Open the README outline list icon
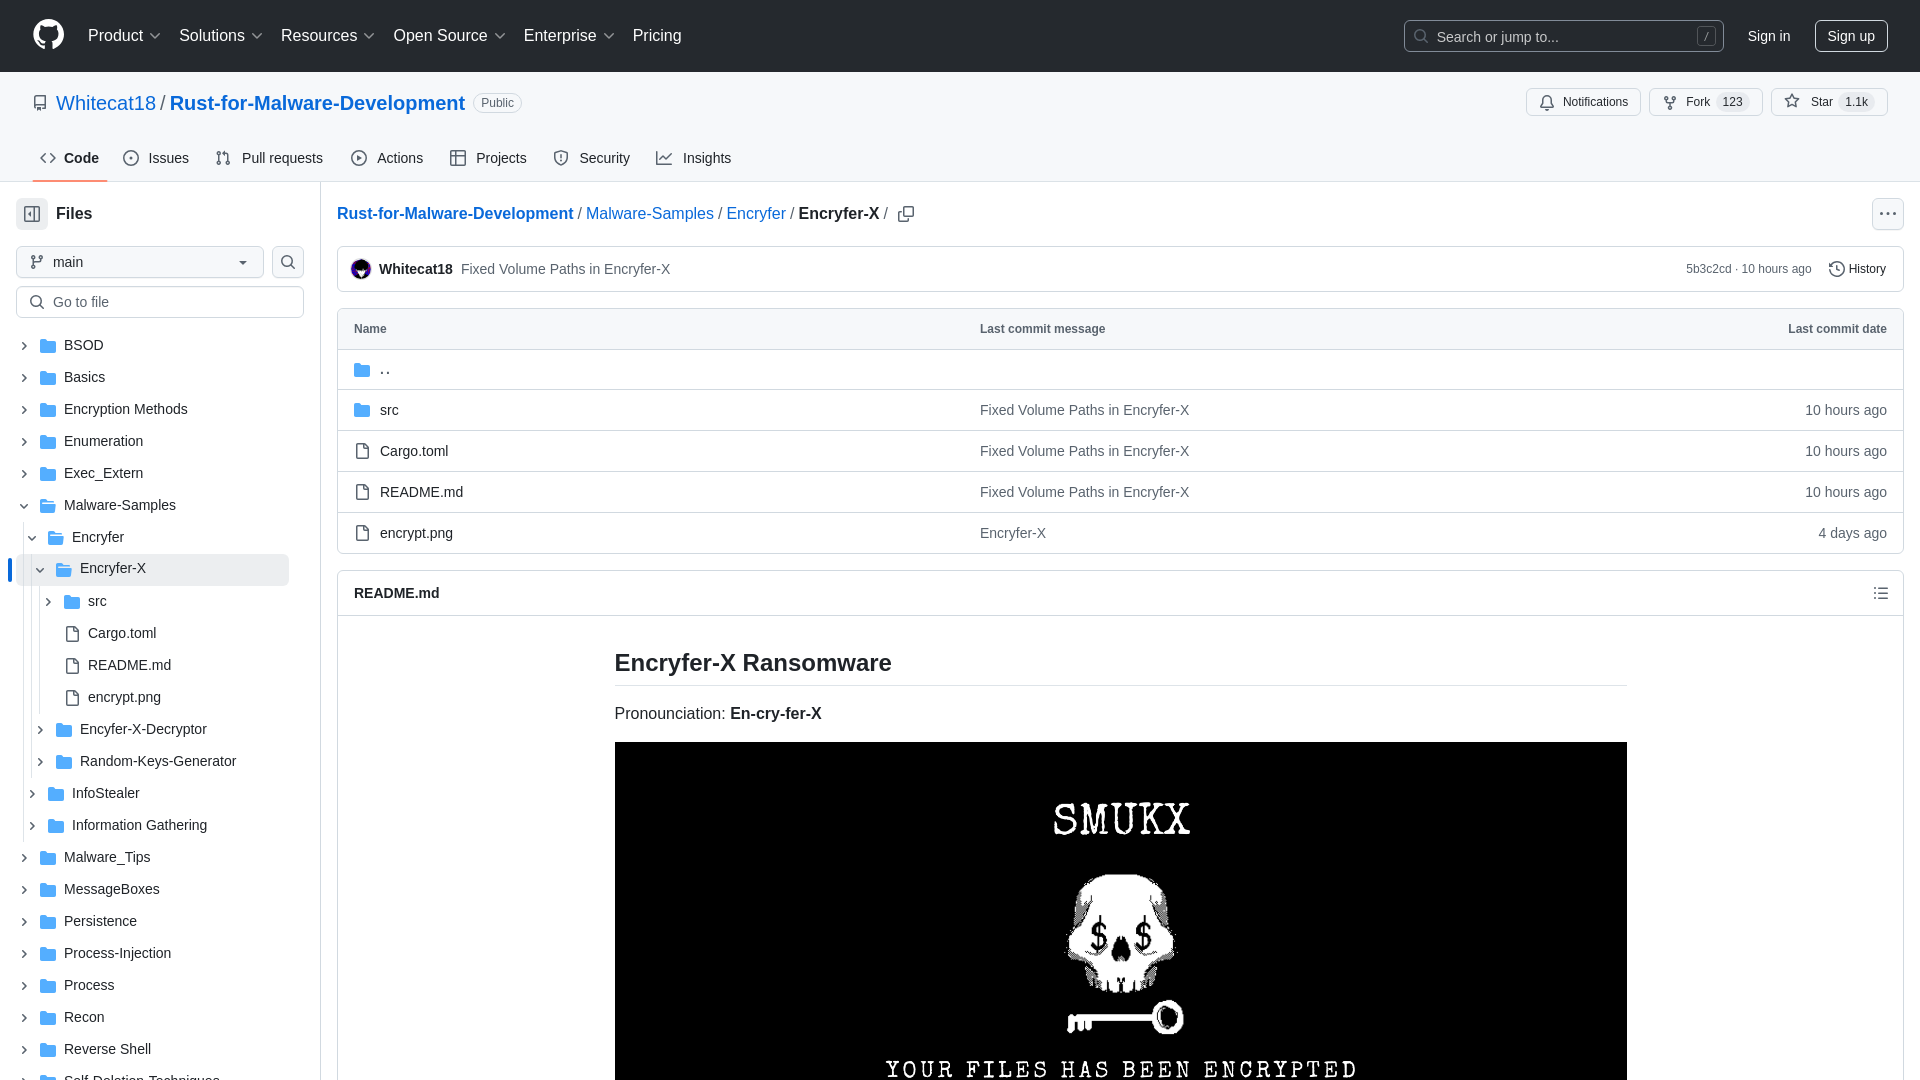Viewport: 1920px width, 1080px height. point(1881,593)
